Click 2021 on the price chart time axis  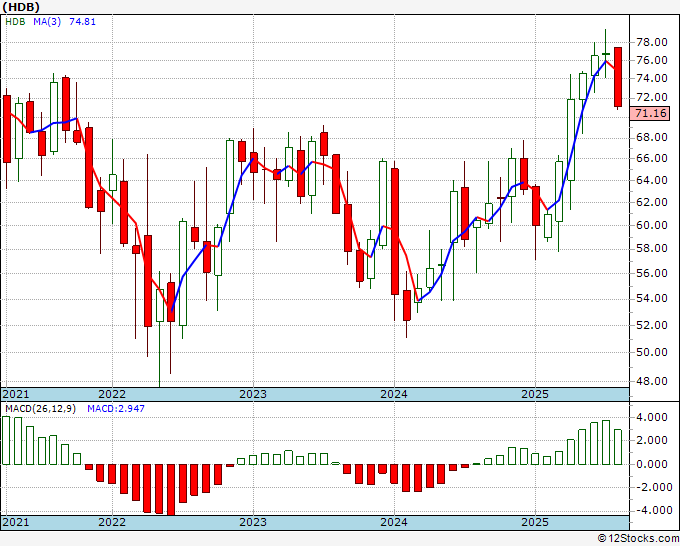[x=16, y=394]
